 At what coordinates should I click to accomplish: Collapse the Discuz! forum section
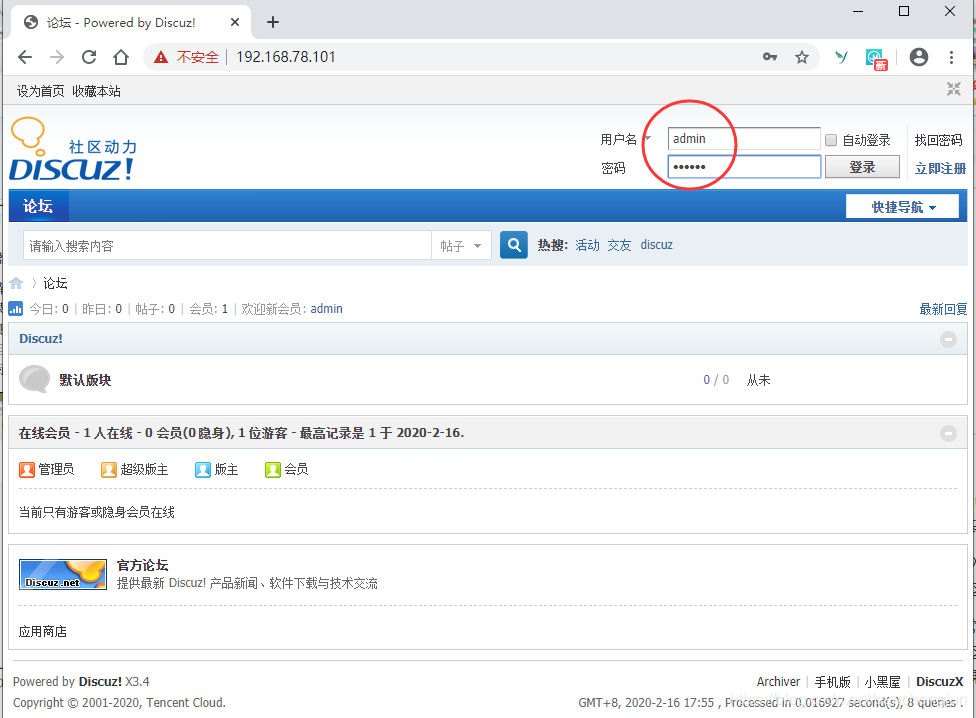(948, 338)
